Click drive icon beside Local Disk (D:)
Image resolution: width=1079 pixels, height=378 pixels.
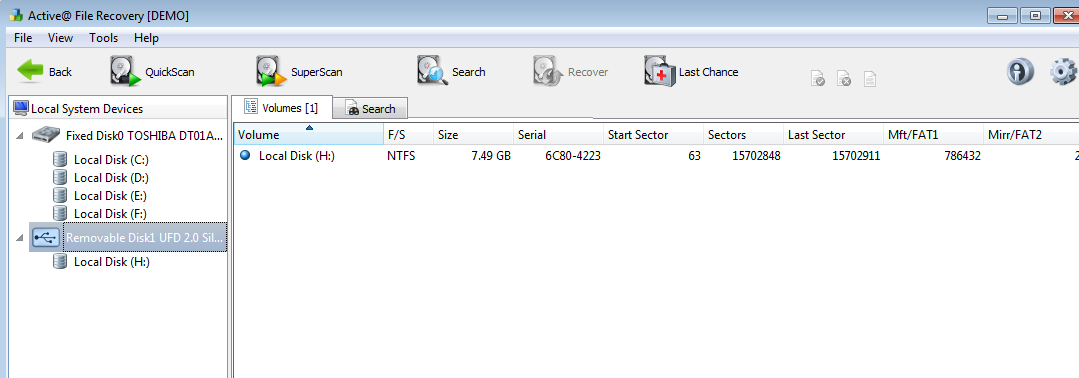[x=60, y=178]
